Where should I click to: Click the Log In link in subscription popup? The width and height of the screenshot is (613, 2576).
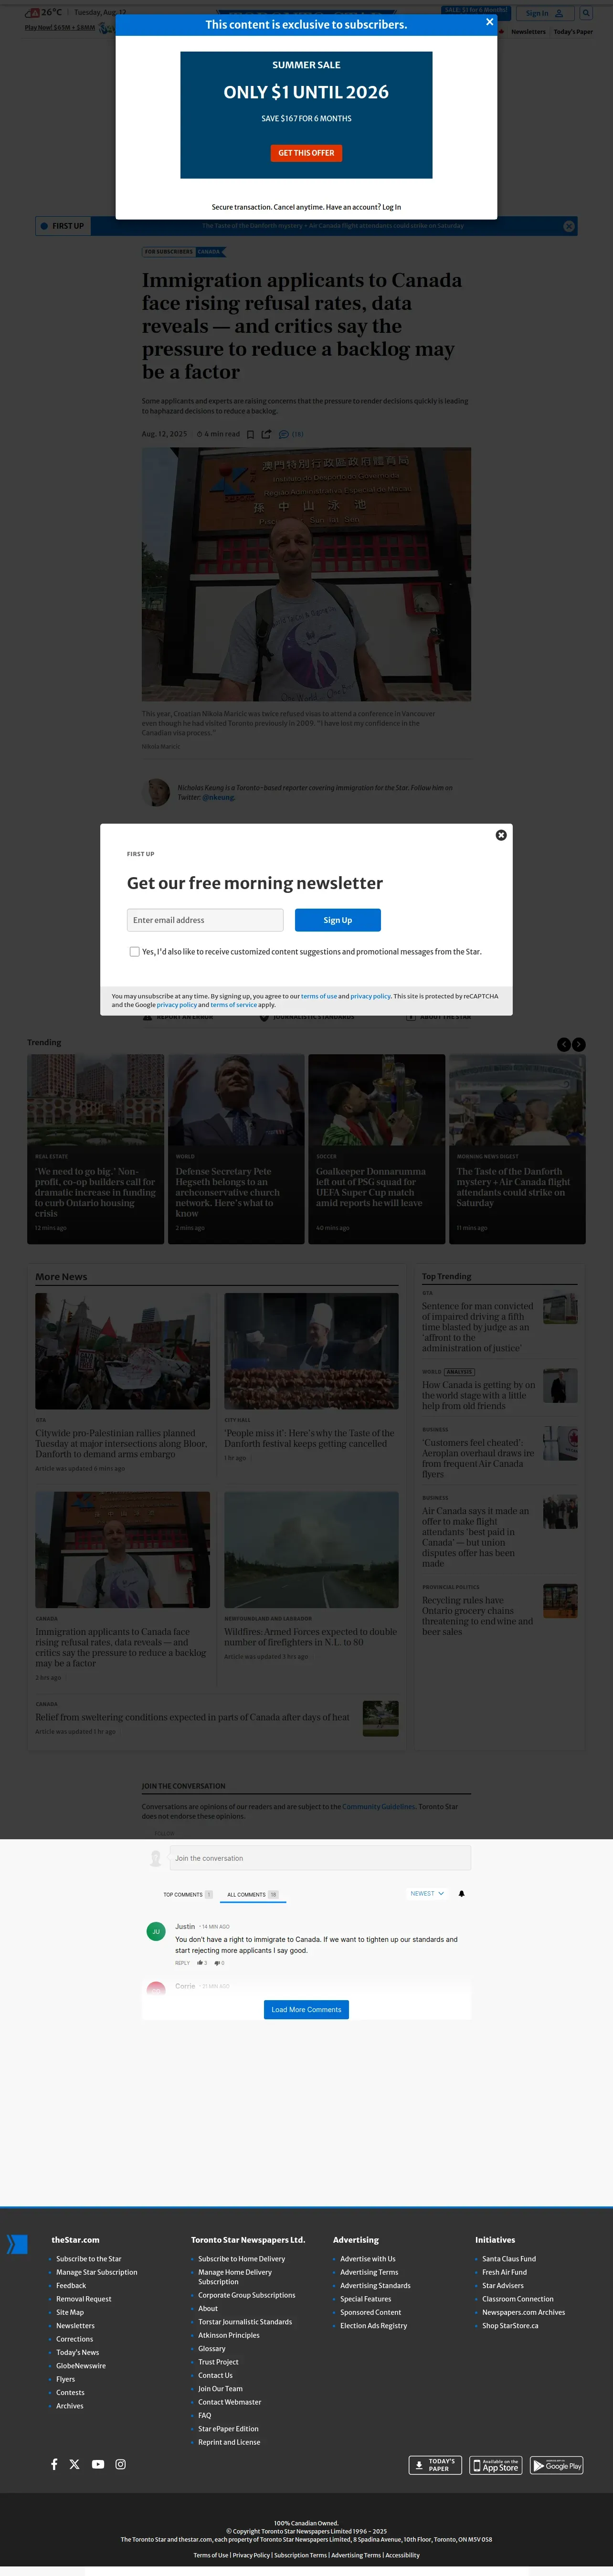(391, 207)
